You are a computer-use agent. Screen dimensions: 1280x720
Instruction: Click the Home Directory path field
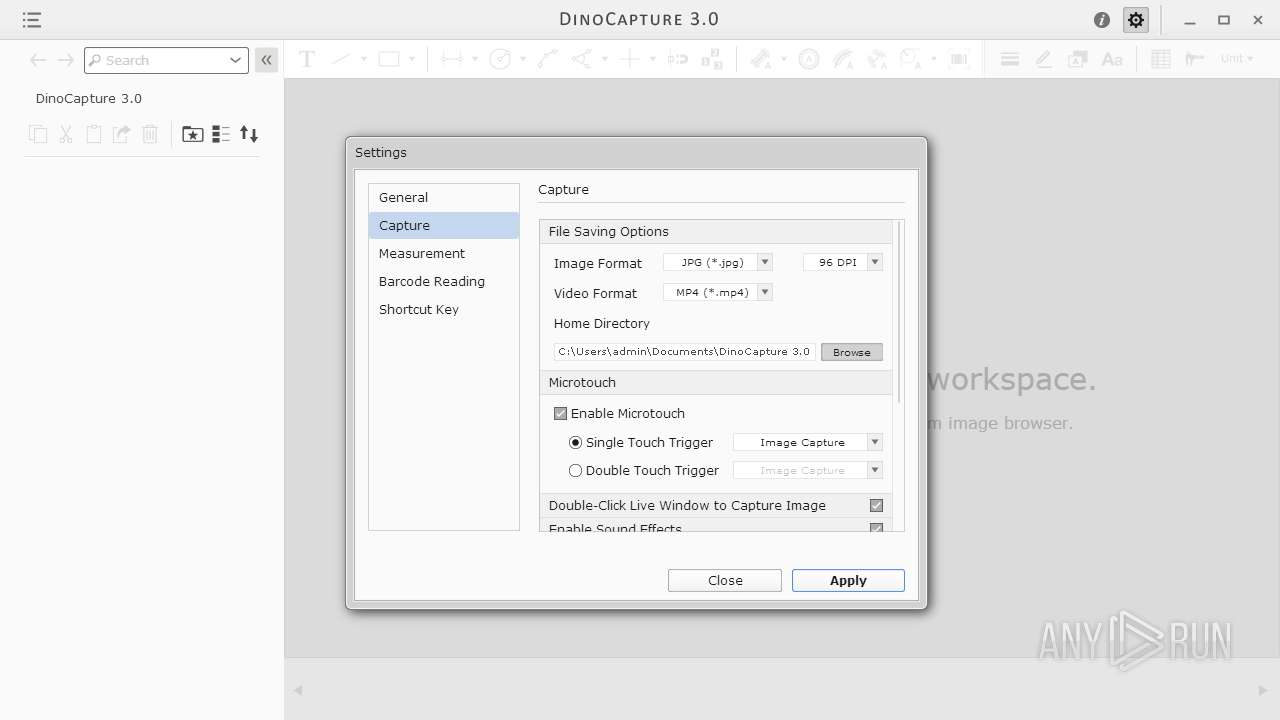(x=685, y=352)
